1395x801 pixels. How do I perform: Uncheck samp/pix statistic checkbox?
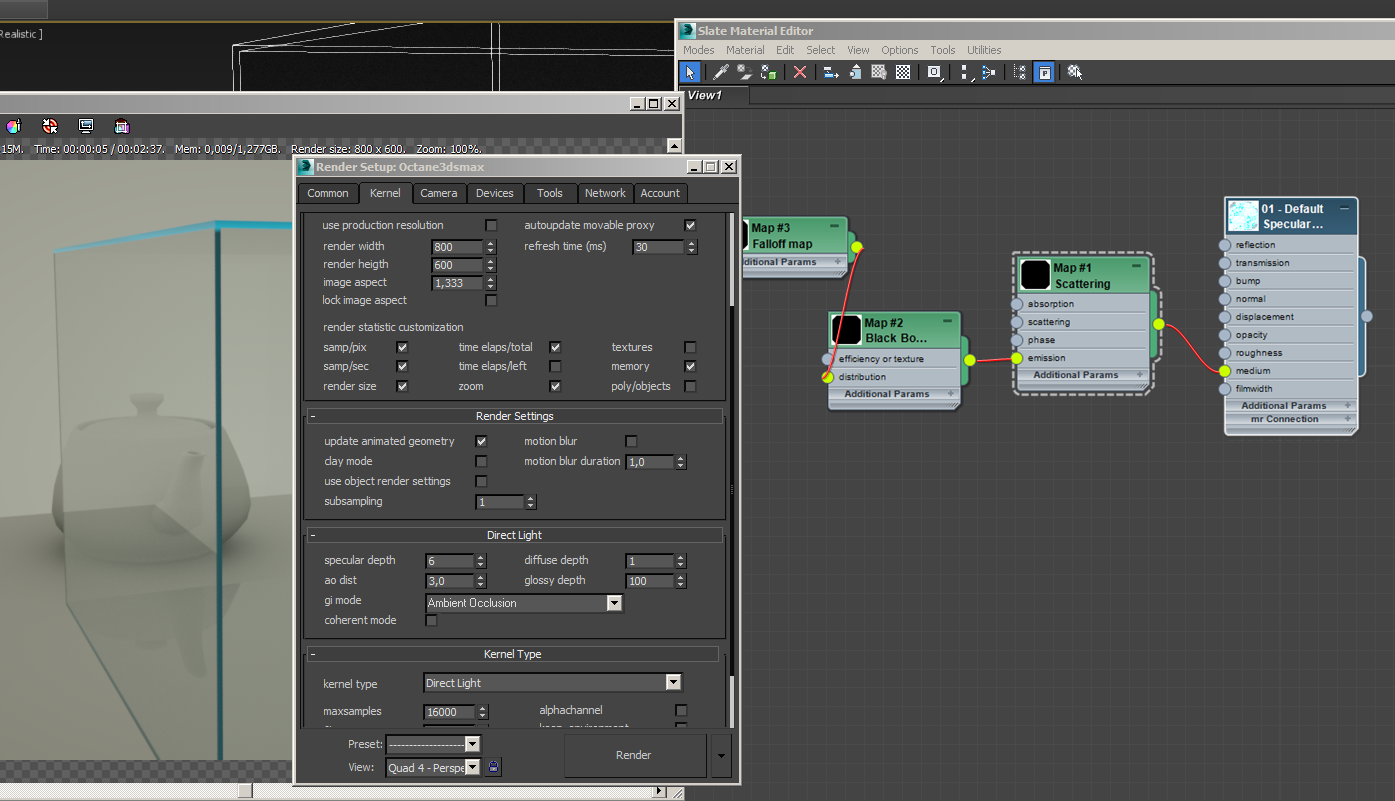click(402, 347)
